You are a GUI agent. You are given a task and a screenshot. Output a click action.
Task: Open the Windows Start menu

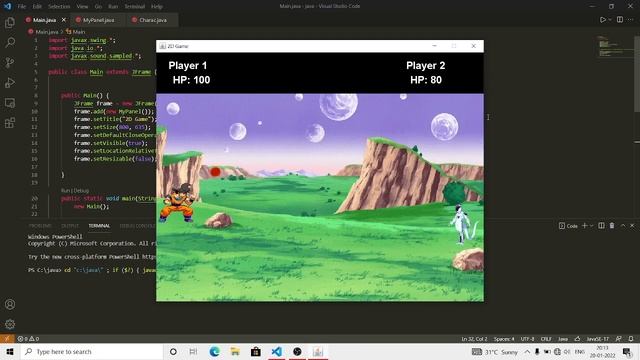(x=10, y=351)
